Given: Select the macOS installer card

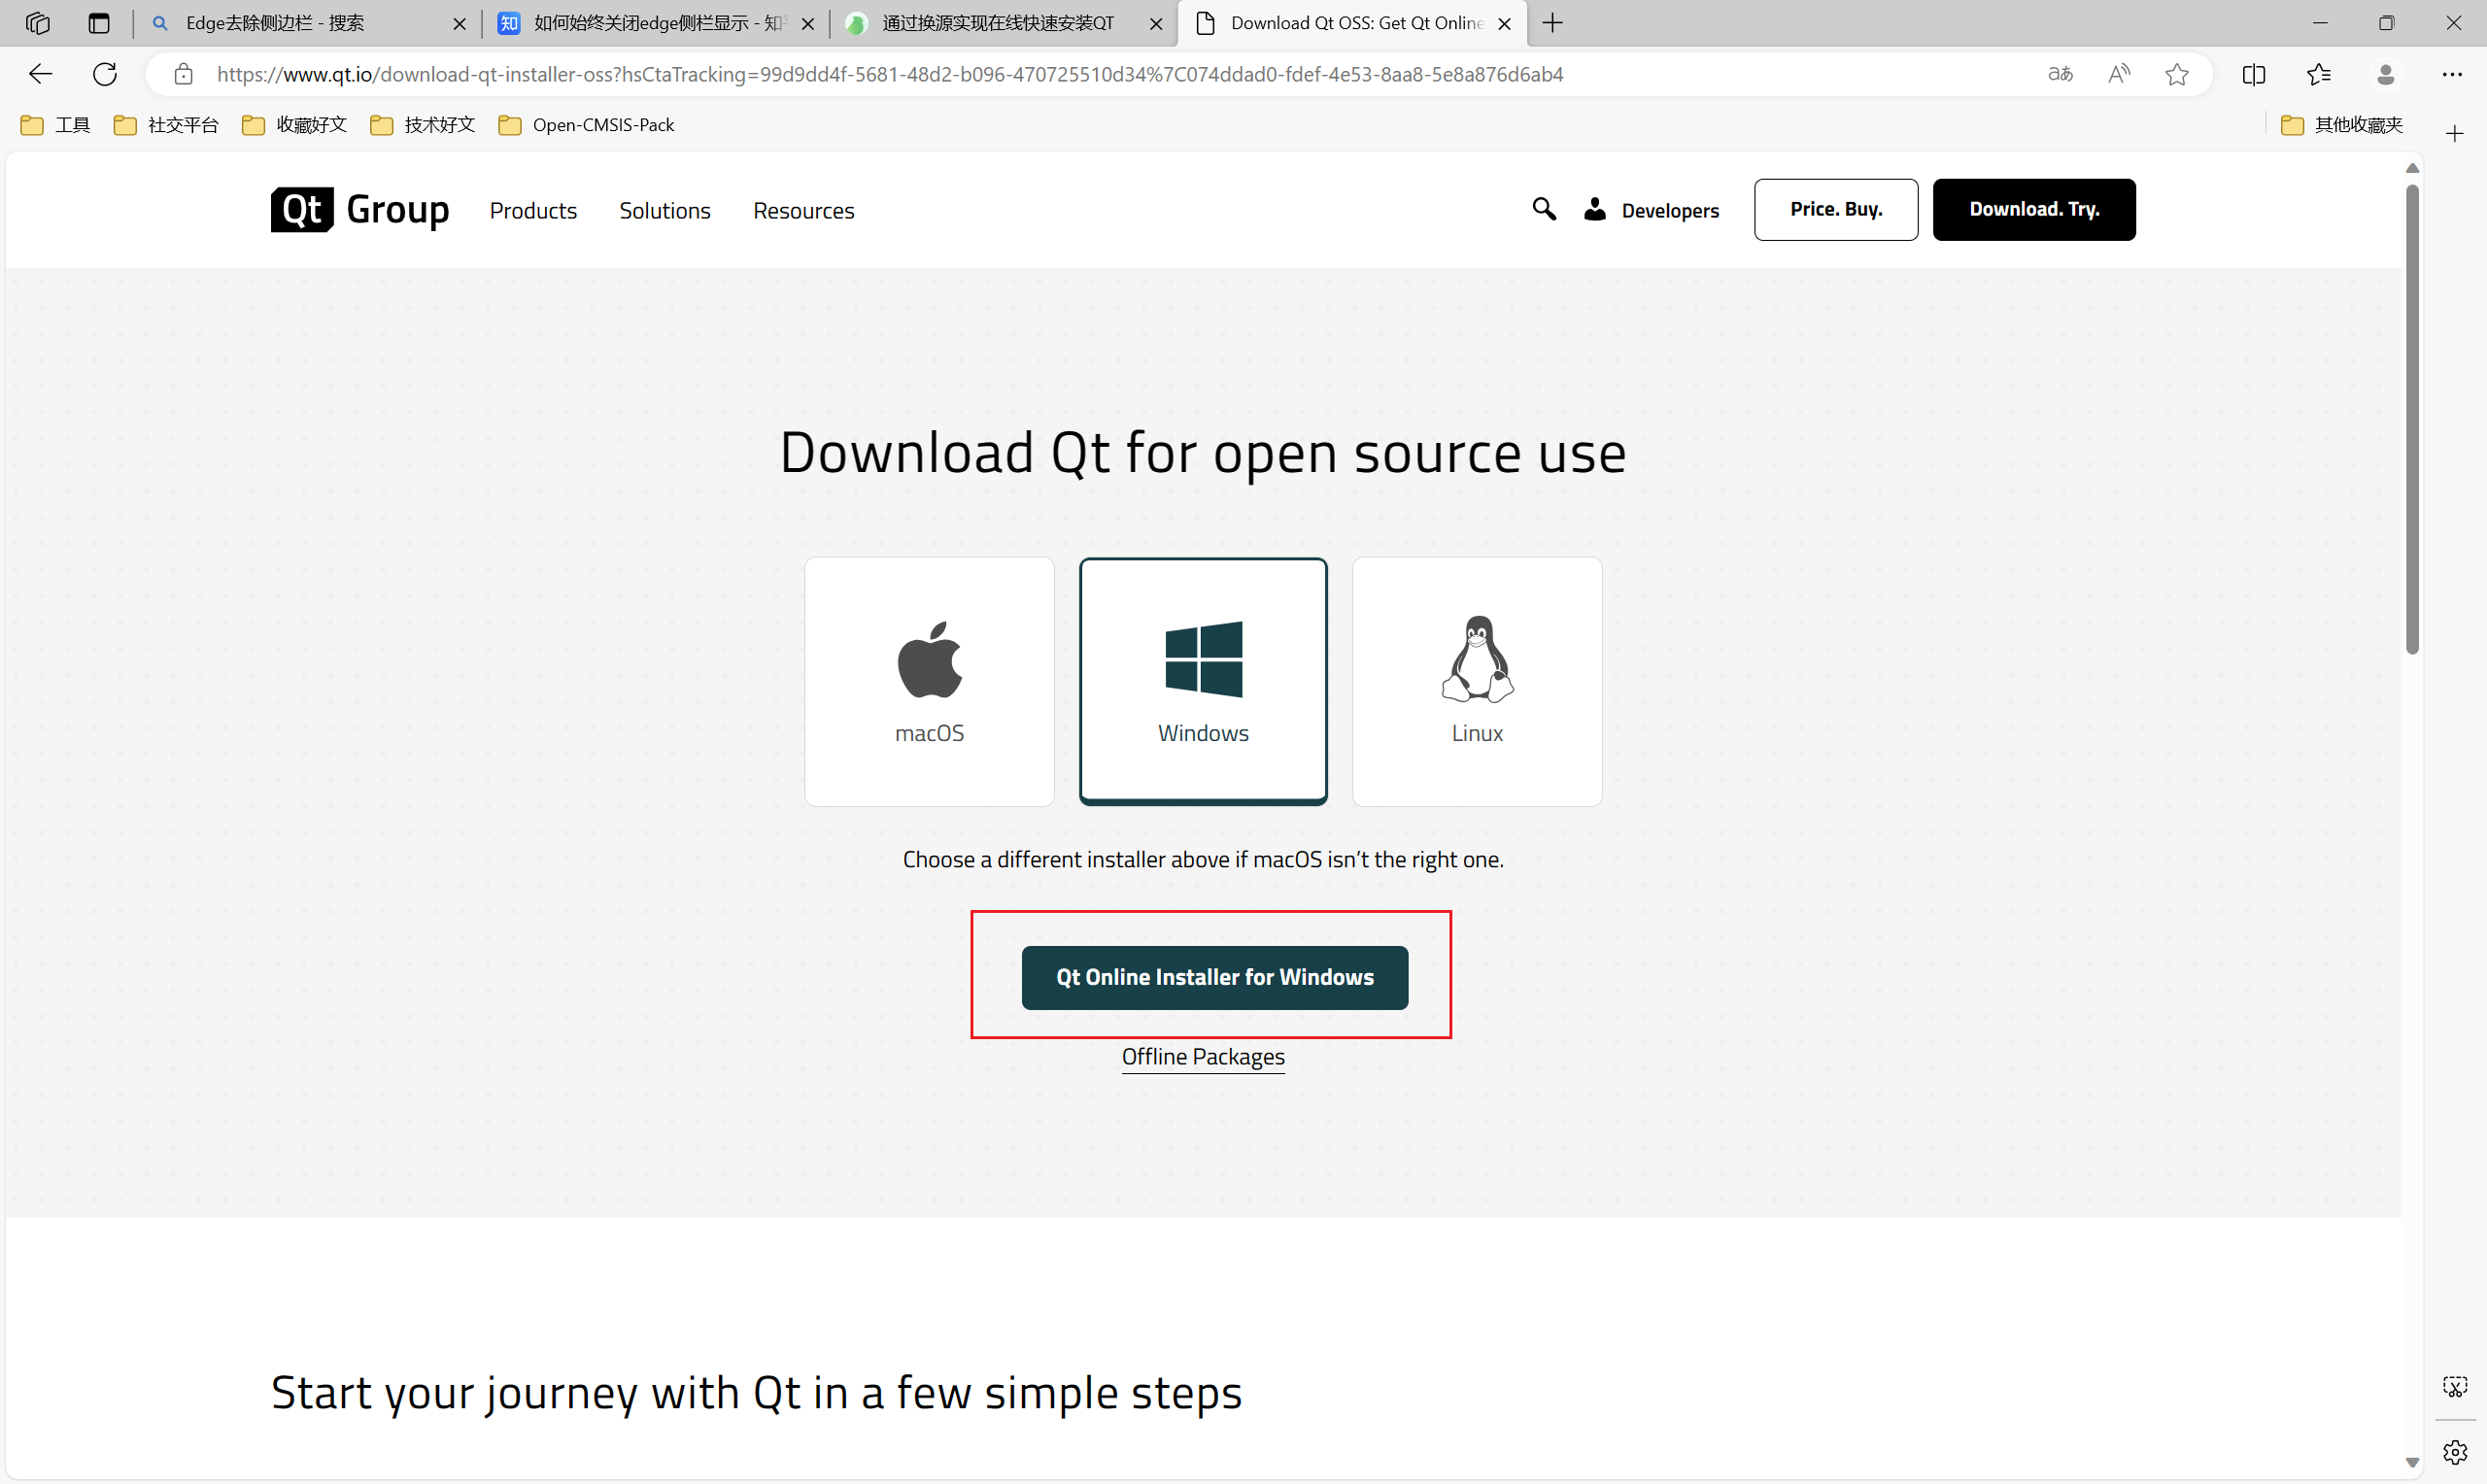Looking at the screenshot, I should [x=929, y=681].
